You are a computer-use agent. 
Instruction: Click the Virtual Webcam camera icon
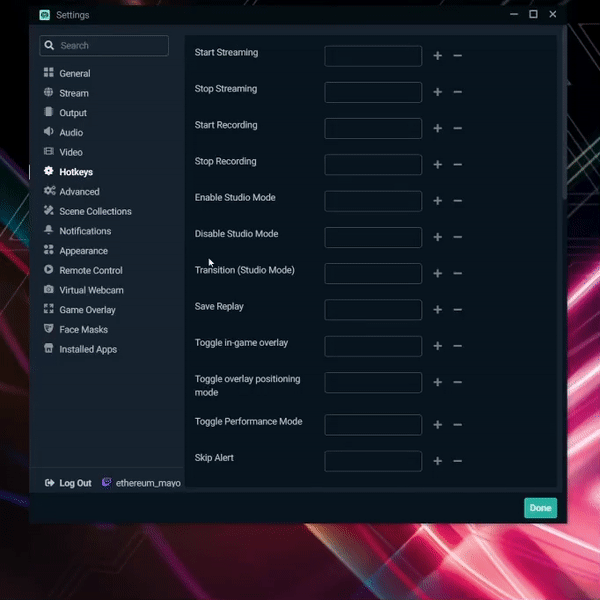pos(49,289)
